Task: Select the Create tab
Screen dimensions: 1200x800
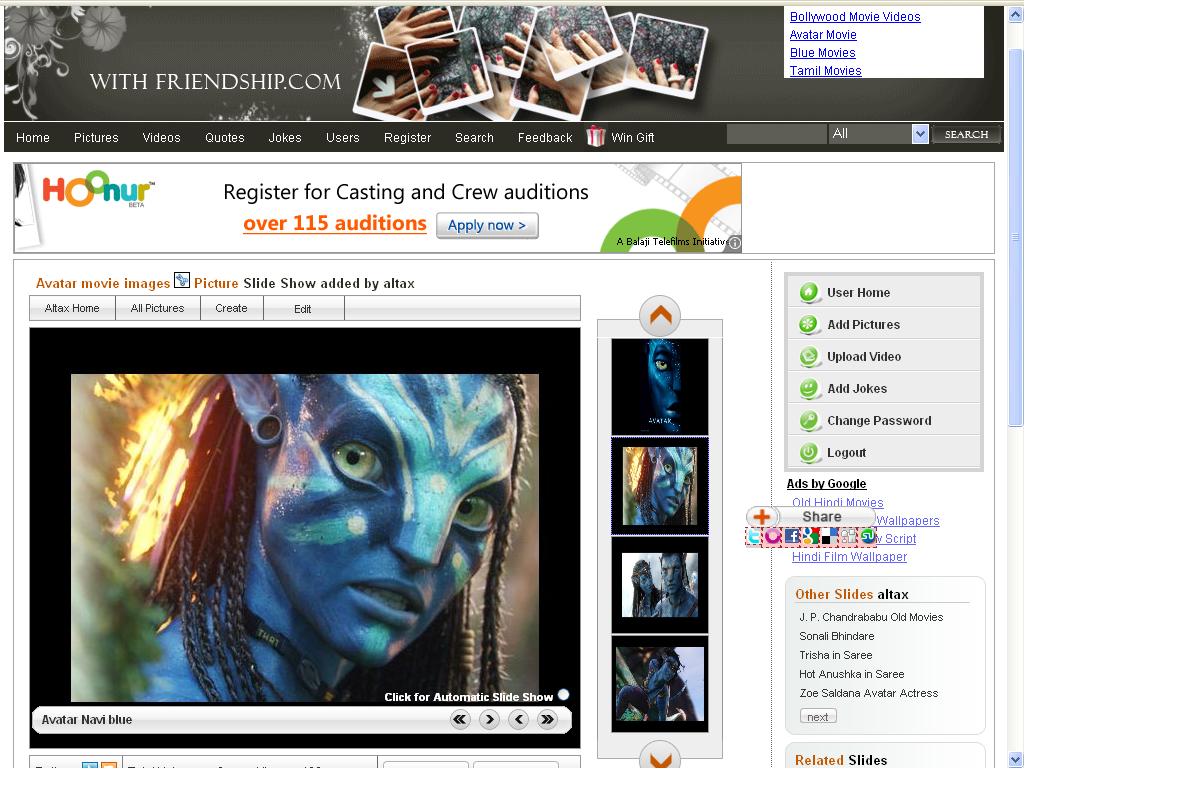Action: [231, 308]
